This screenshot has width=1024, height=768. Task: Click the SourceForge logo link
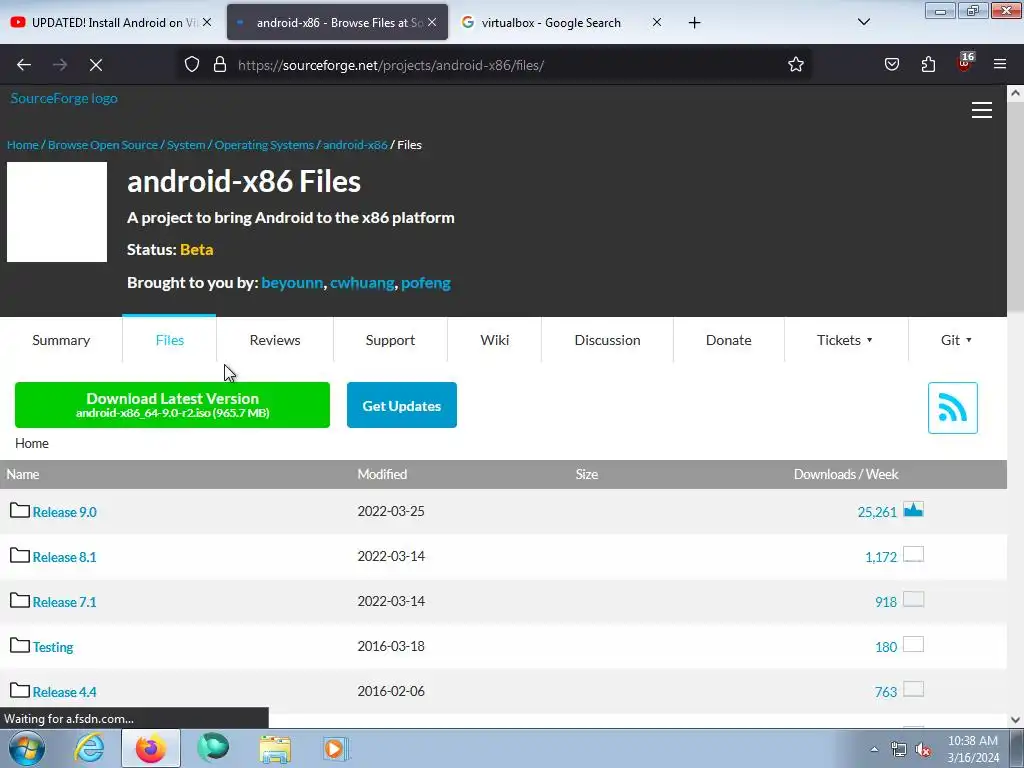click(64, 98)
